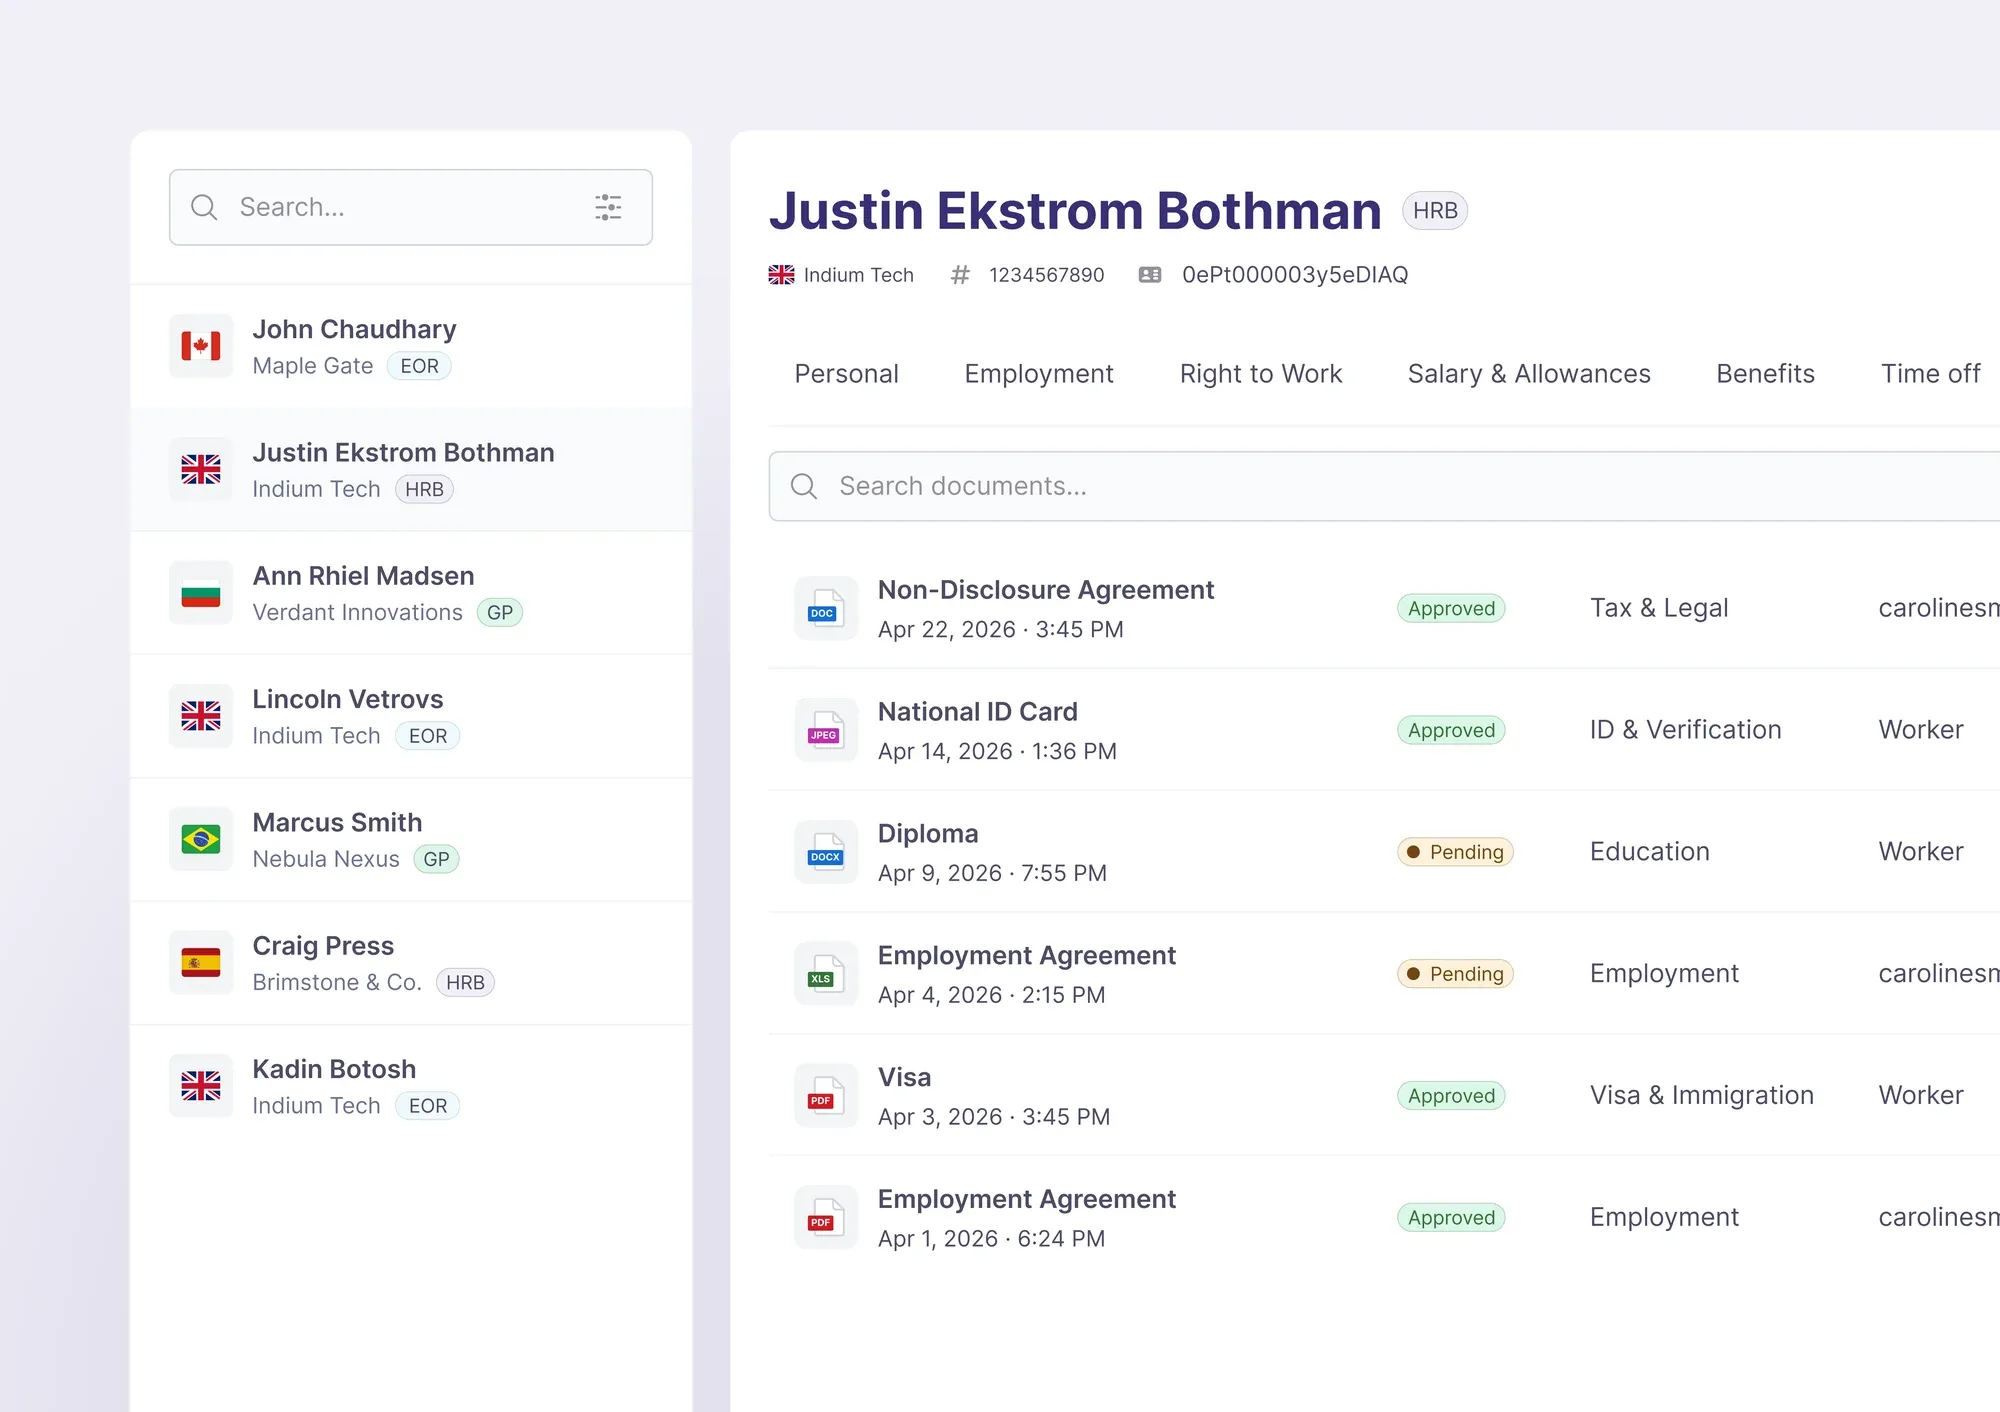
Task: Focus the worker Search field
Action: tap(411, 207)
